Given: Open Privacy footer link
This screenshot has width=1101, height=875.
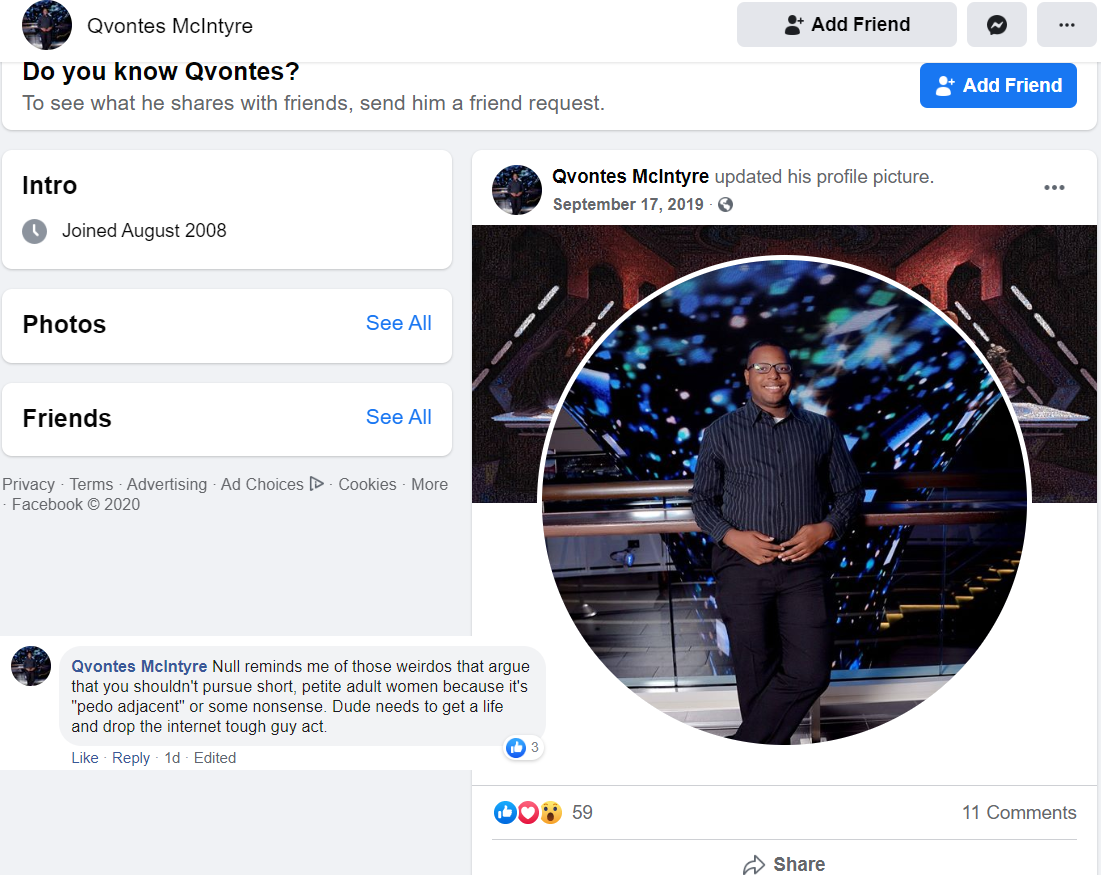Looking at the screenshot, I should [29, 485].
